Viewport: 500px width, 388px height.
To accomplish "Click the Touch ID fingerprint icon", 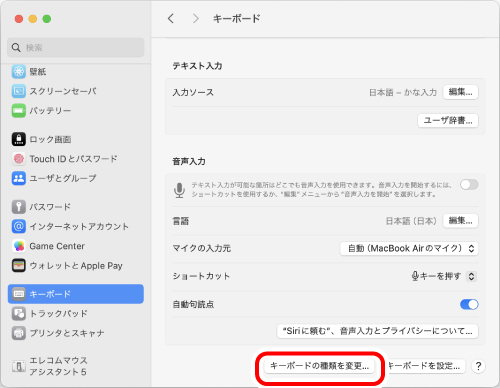I will (19, 159).
